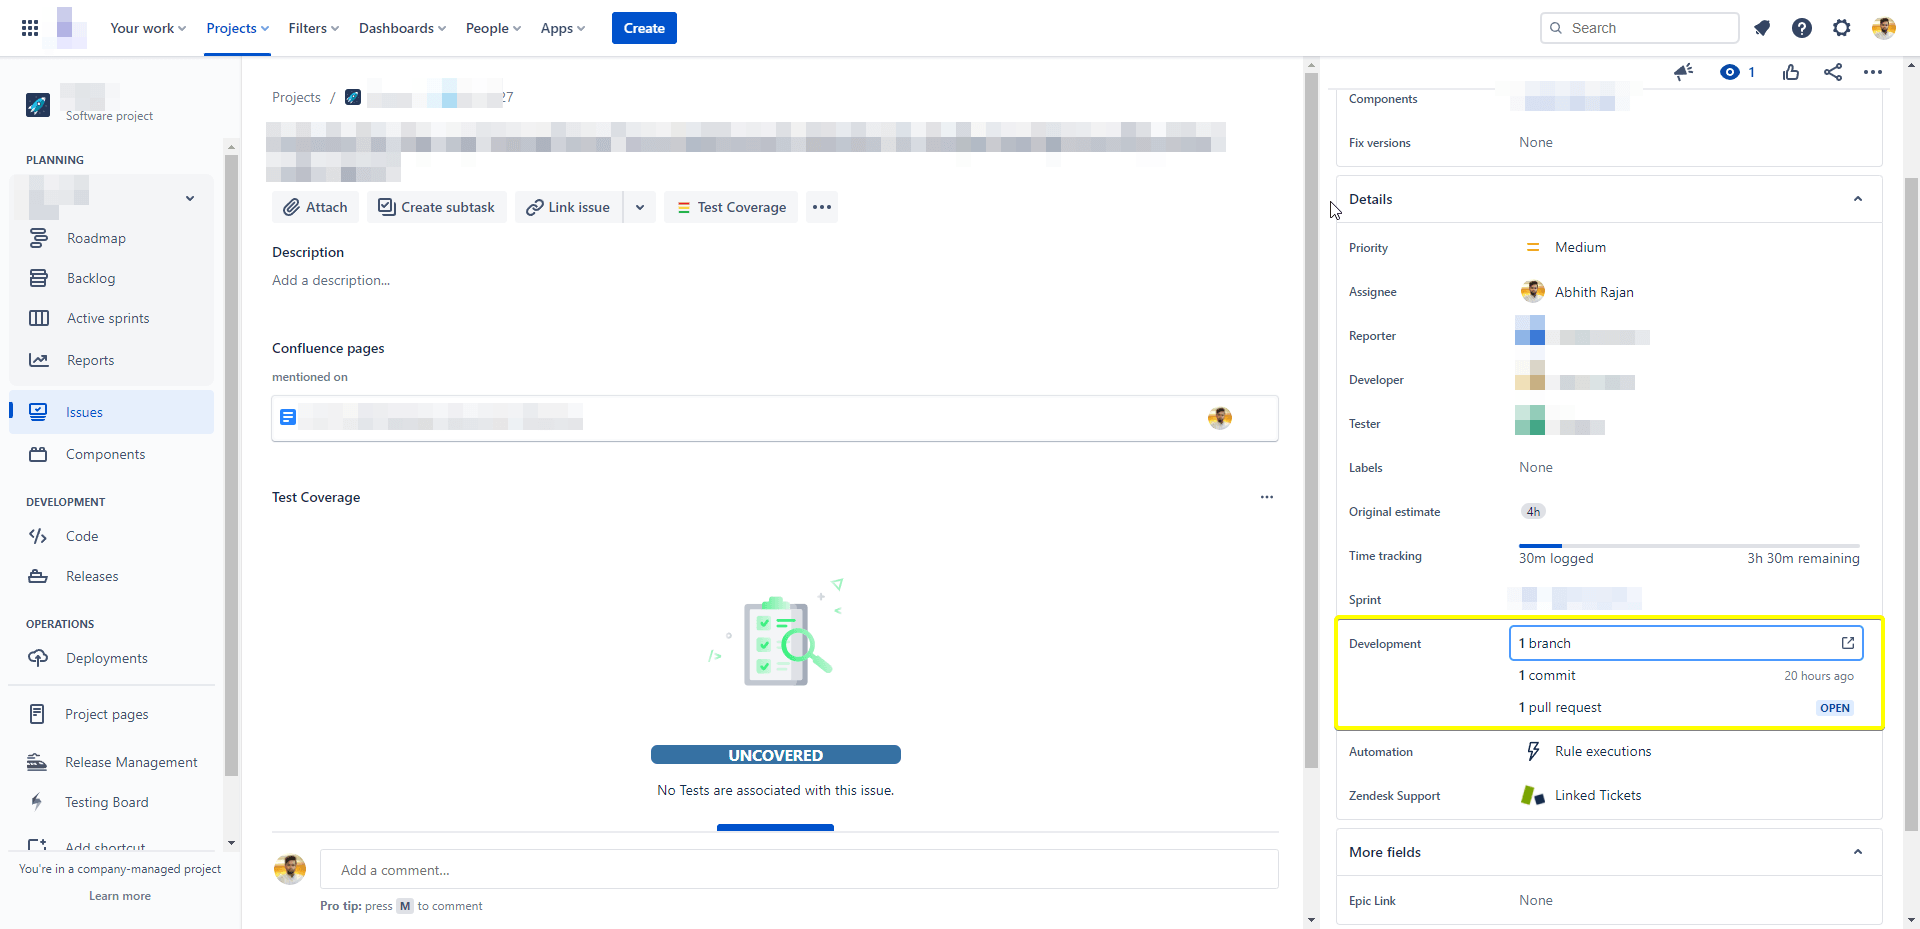Vote on the issue with thumbs up
Viewport: 1920px width, 929px height.
point(1790,71)
